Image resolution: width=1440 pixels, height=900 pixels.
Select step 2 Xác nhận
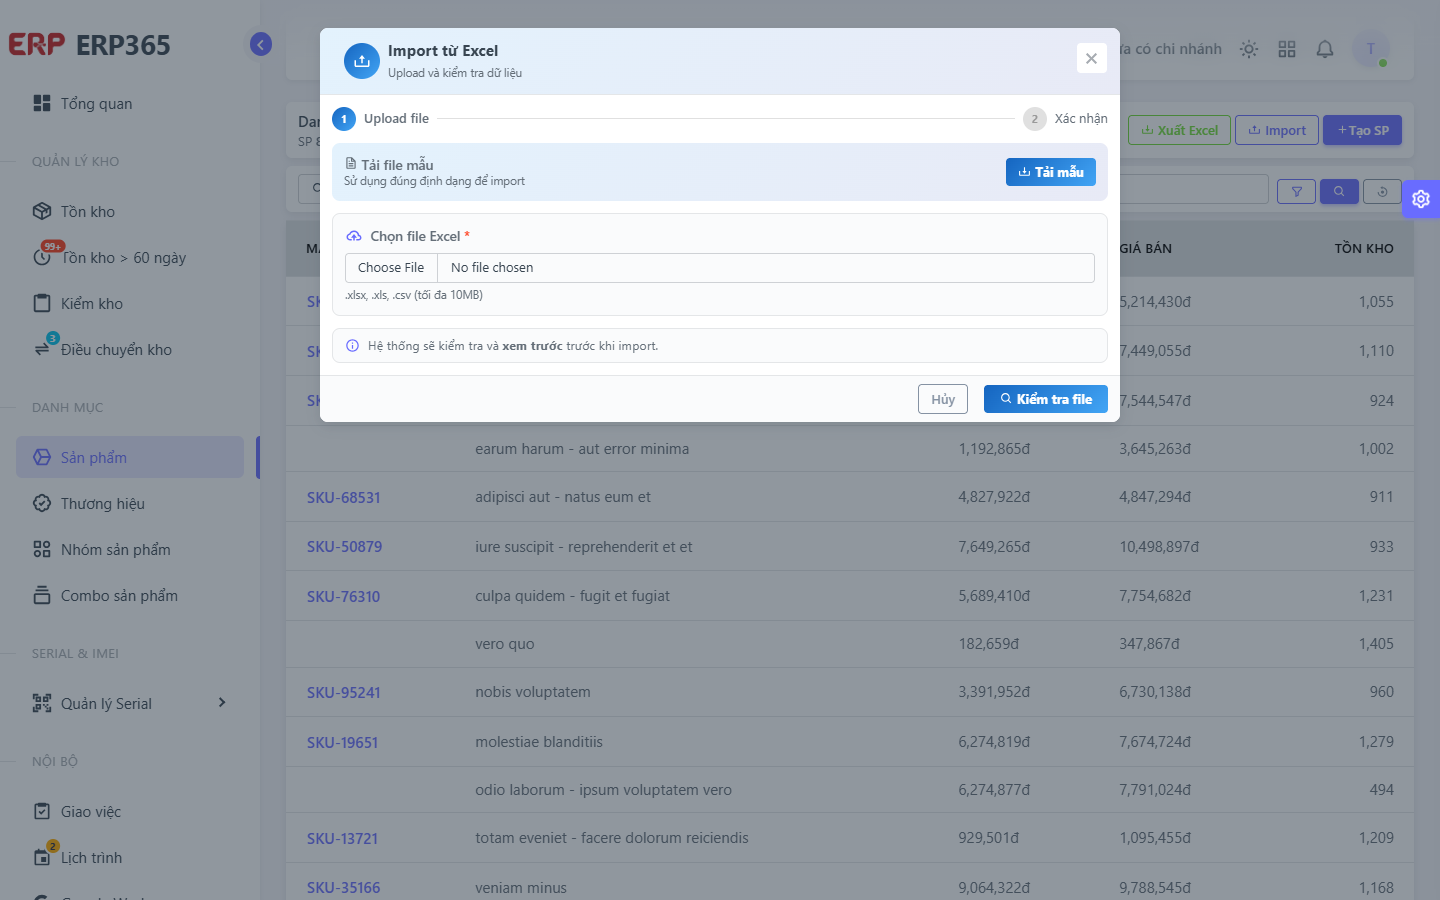pyautogui.click(x=1065, y=119)
